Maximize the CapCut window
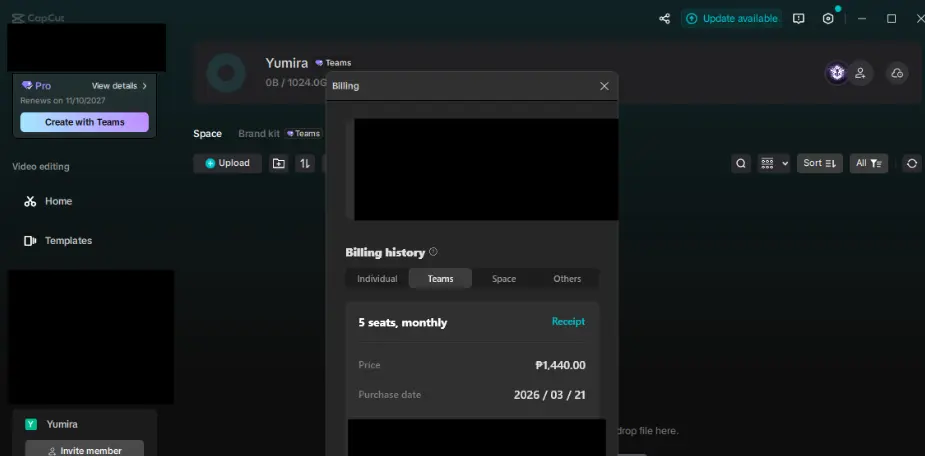The image size is (925, 456). pos(891,18)
